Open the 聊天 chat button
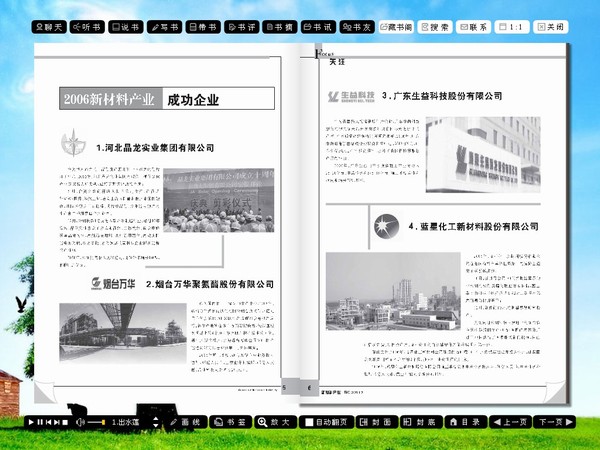This screenshot has width=600, height=450. click(49, 27)
